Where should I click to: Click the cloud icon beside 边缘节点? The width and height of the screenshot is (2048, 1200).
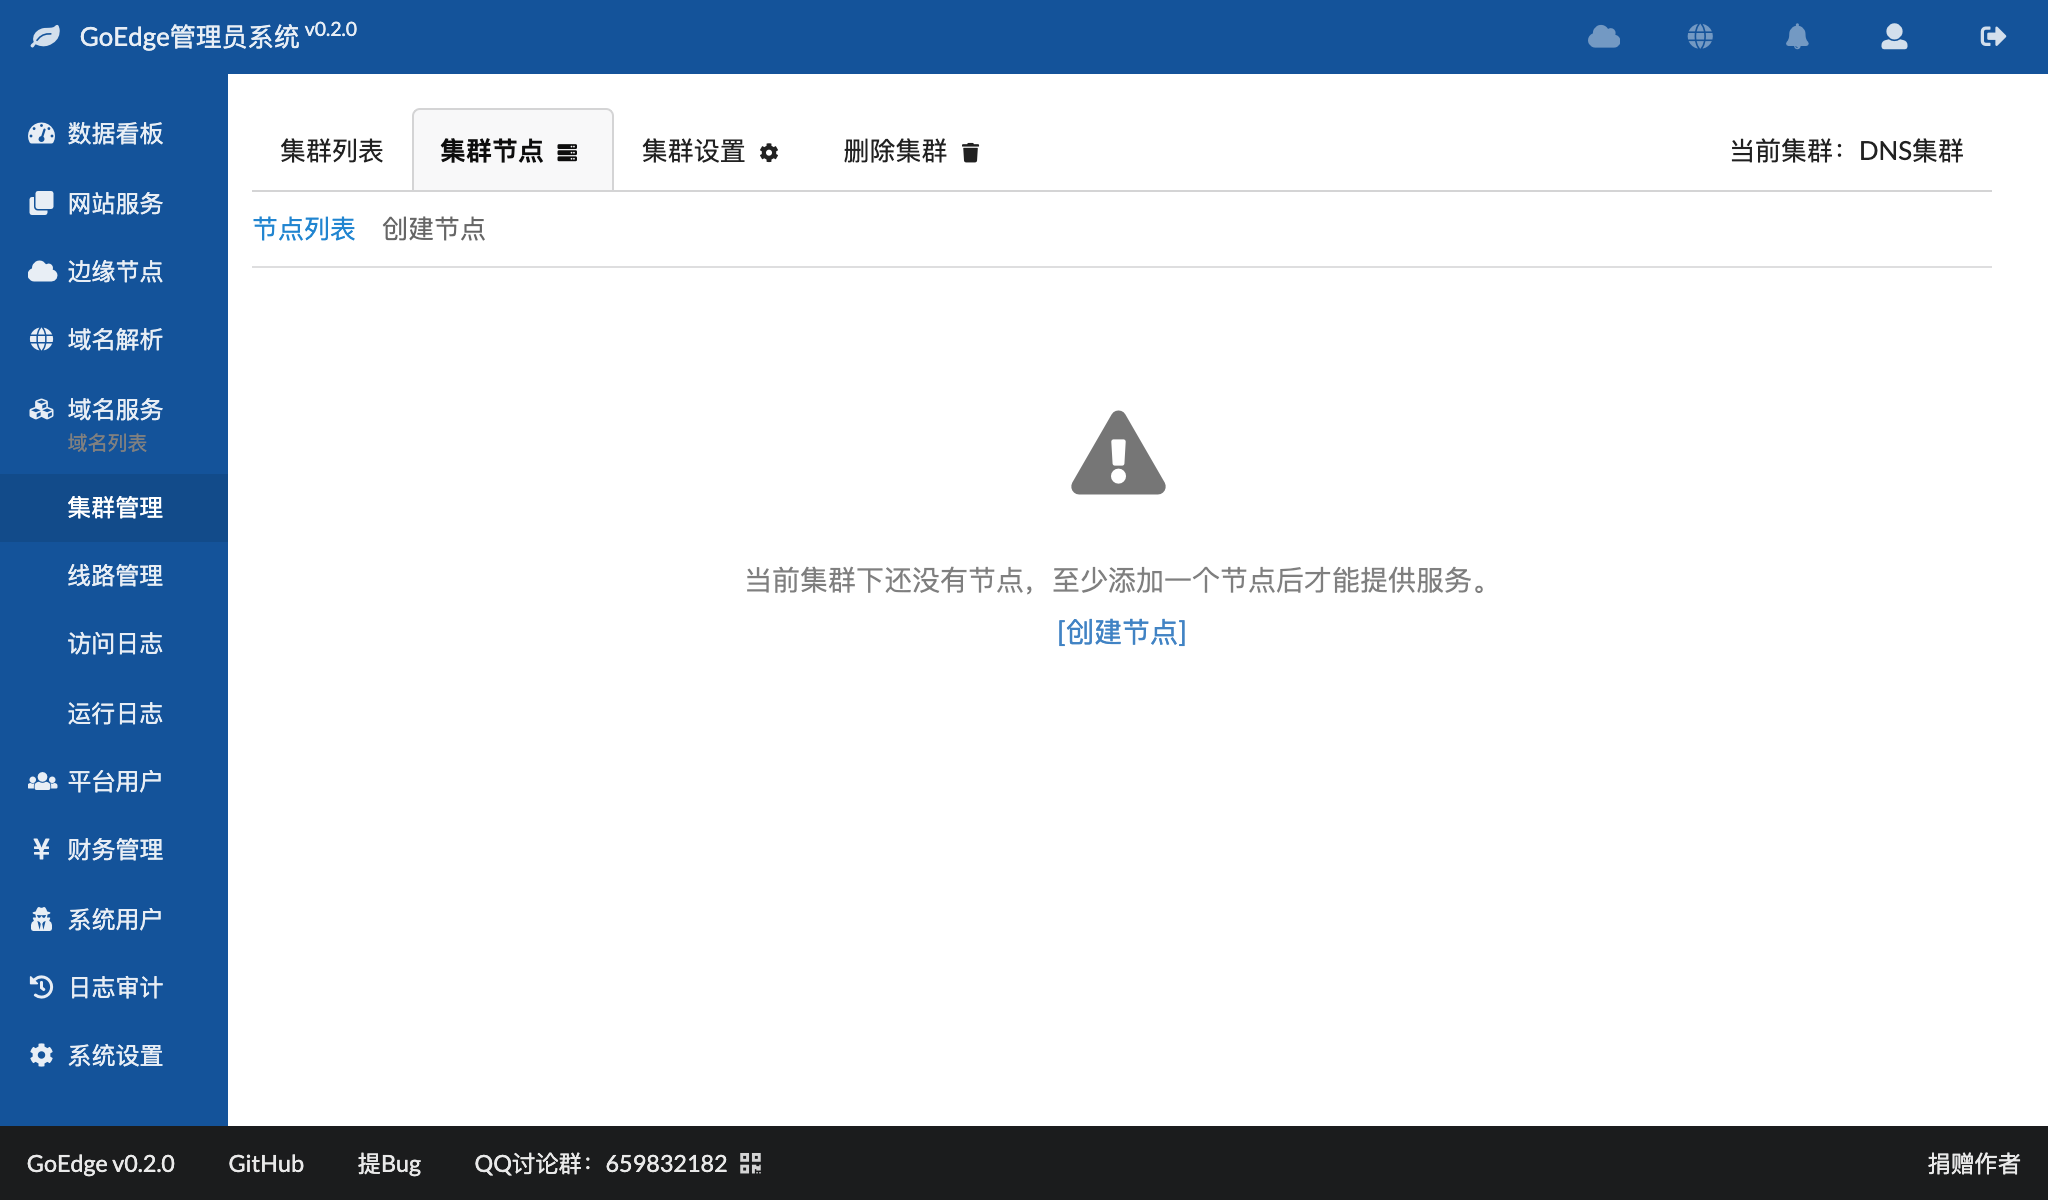coord(41,271)
